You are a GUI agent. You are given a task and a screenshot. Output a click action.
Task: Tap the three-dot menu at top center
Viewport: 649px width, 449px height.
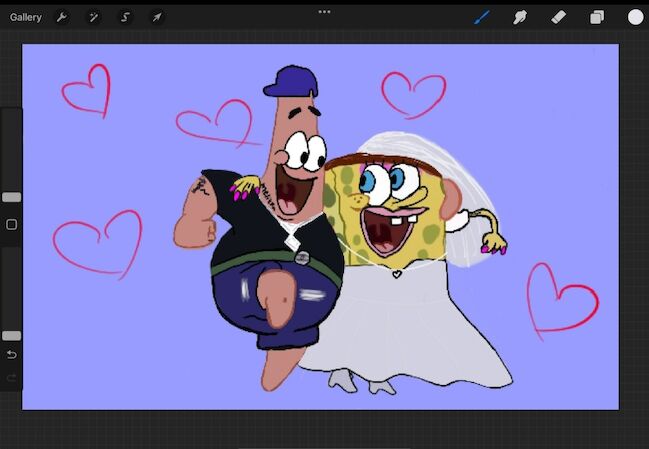click(324, 12)
